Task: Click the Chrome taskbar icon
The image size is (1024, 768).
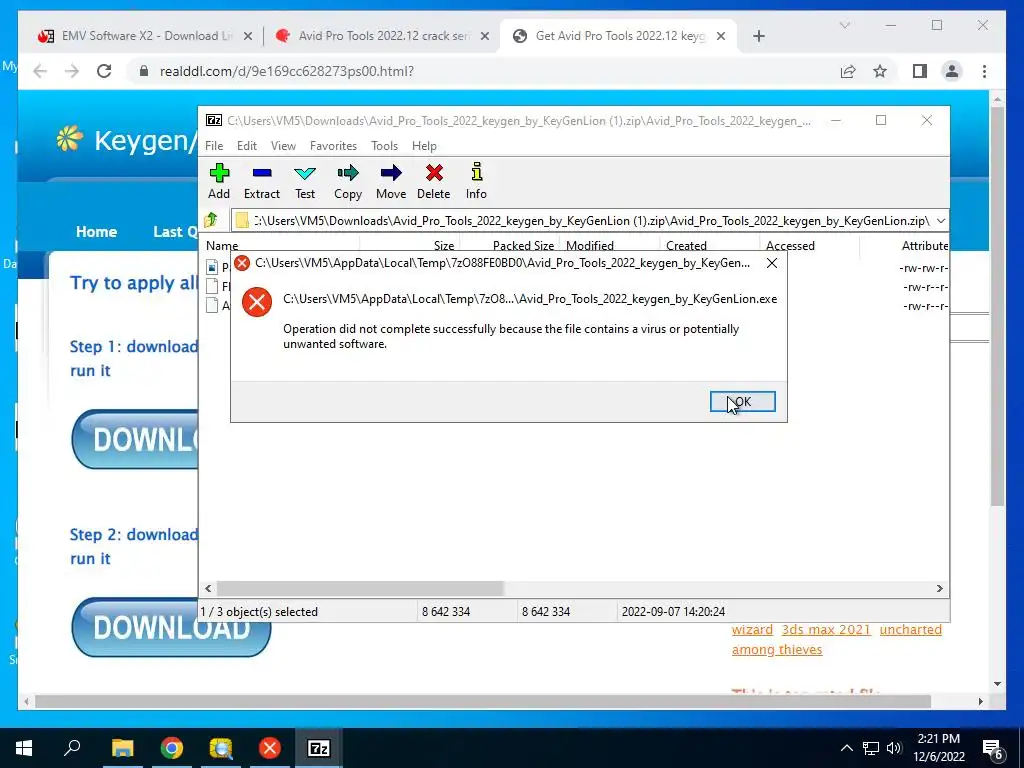Action: tap(171, 748)
